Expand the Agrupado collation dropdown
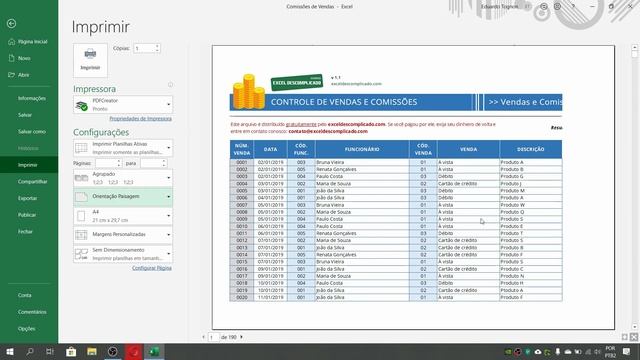The height and width of the screenshot is (360, 640). tap(123, 178)
